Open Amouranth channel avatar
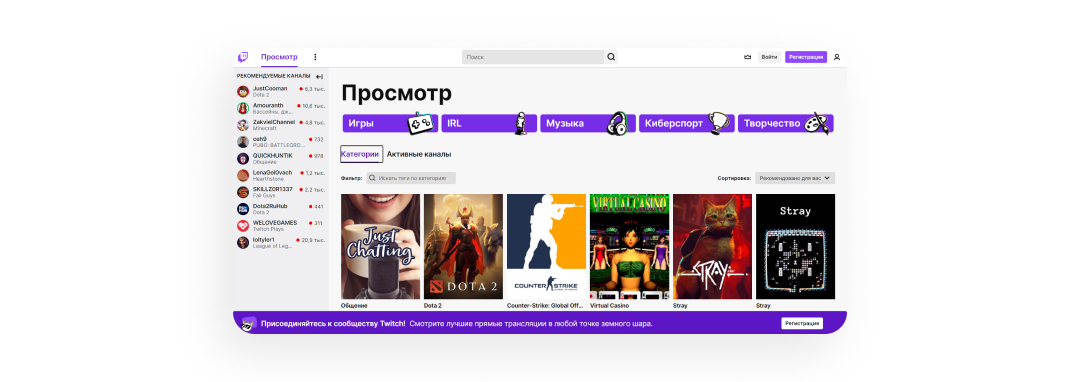 click(243, 108)
